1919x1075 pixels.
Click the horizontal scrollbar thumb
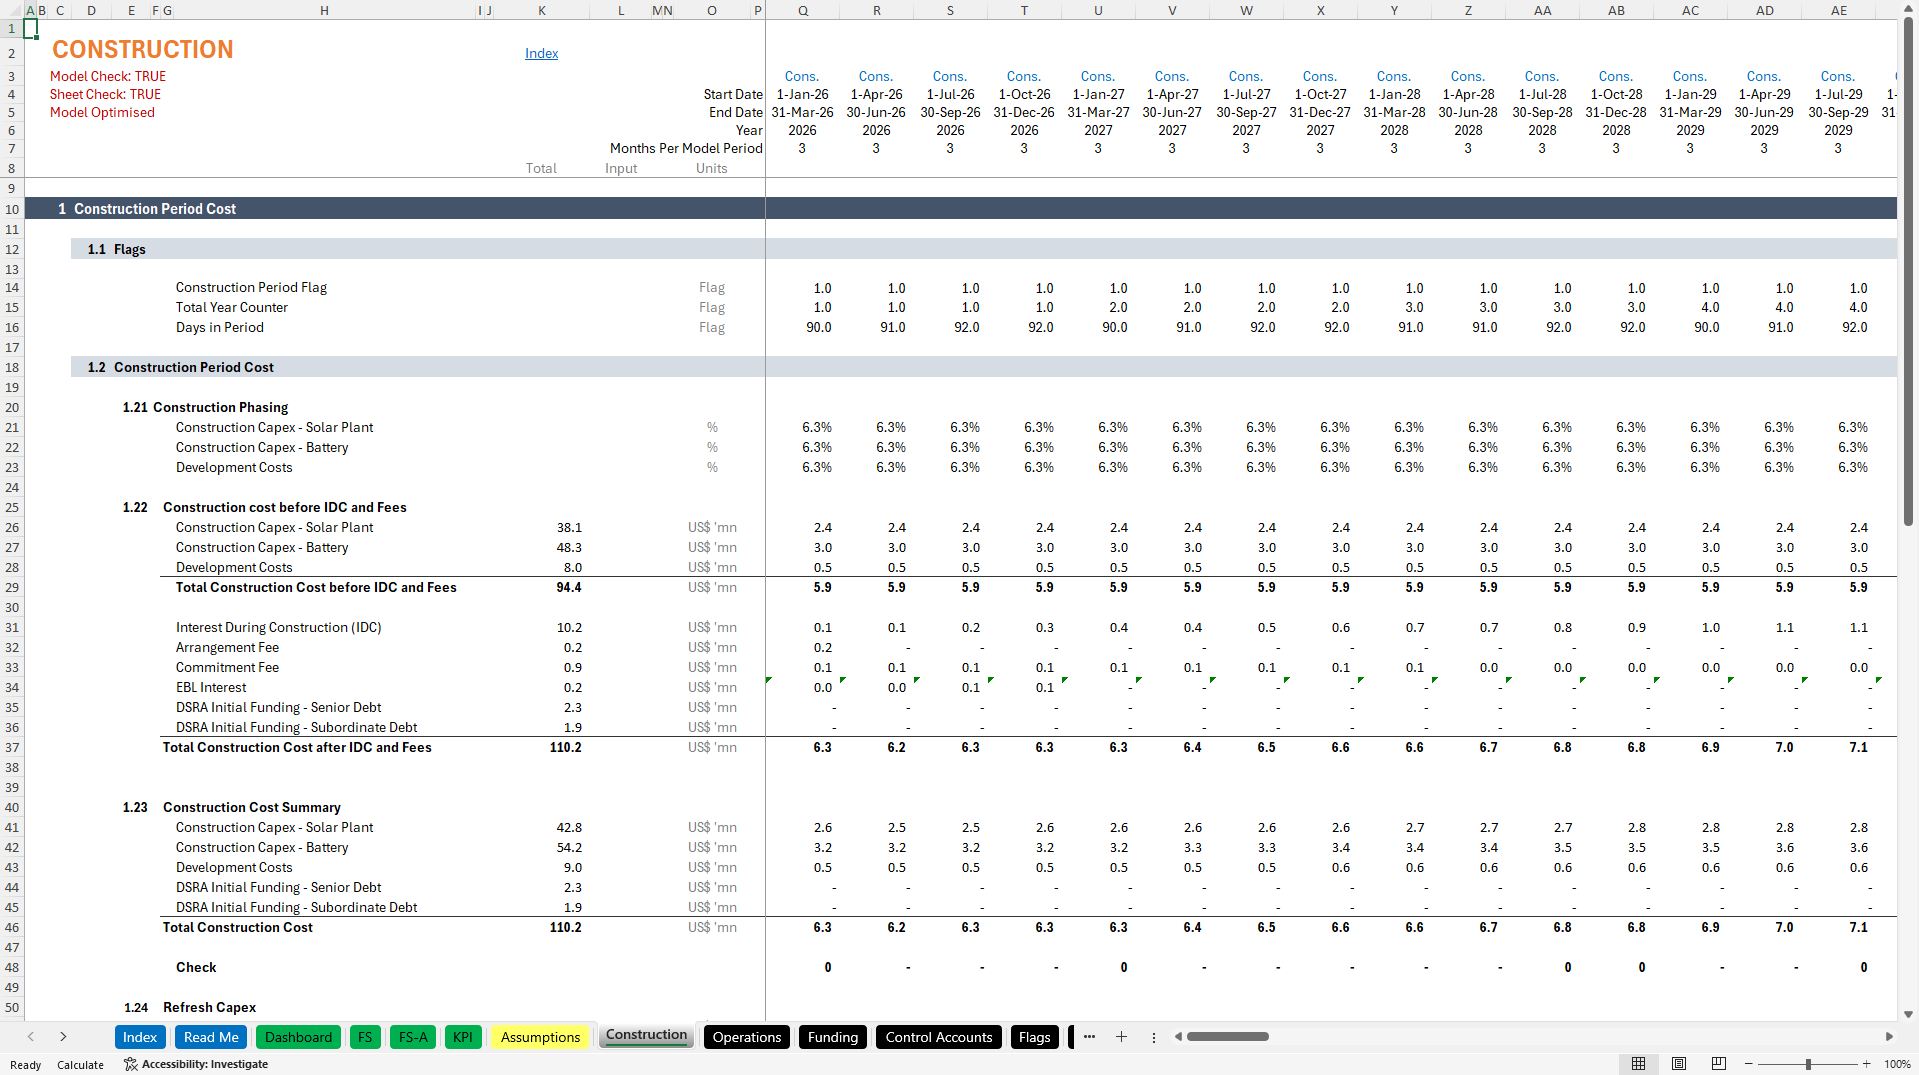1227,1037
